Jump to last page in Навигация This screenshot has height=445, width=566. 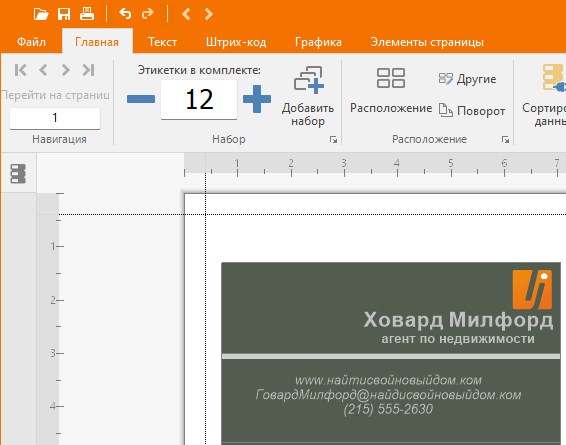tap(88, 70)
